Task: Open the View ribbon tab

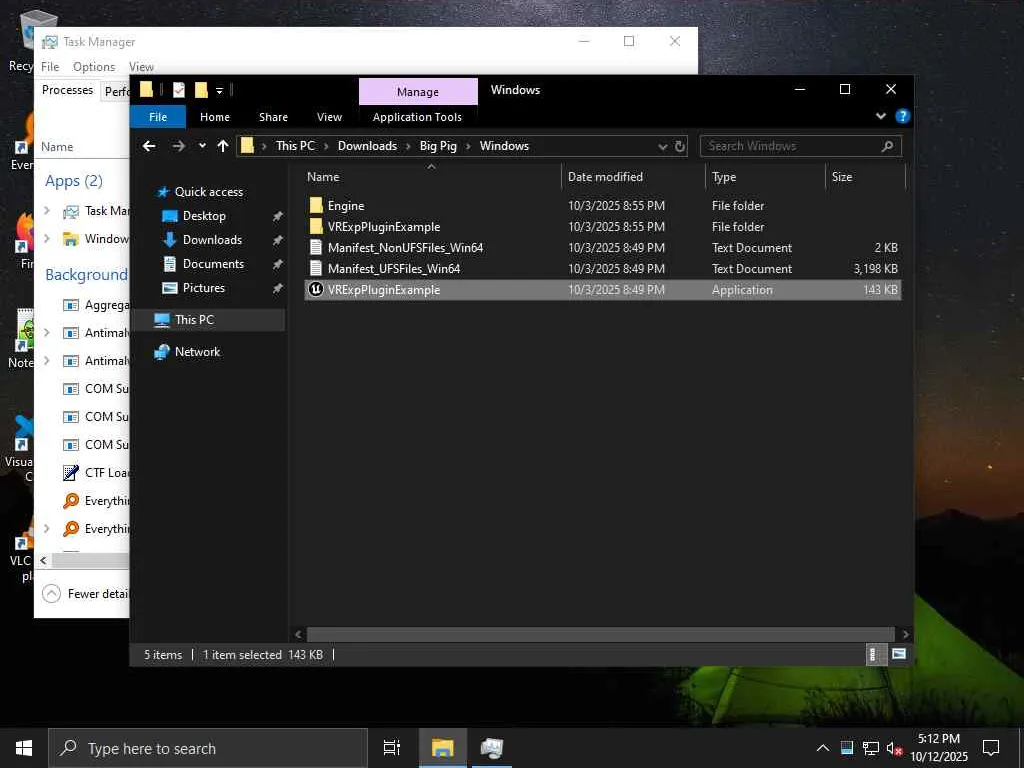Action: coord(329,117)
